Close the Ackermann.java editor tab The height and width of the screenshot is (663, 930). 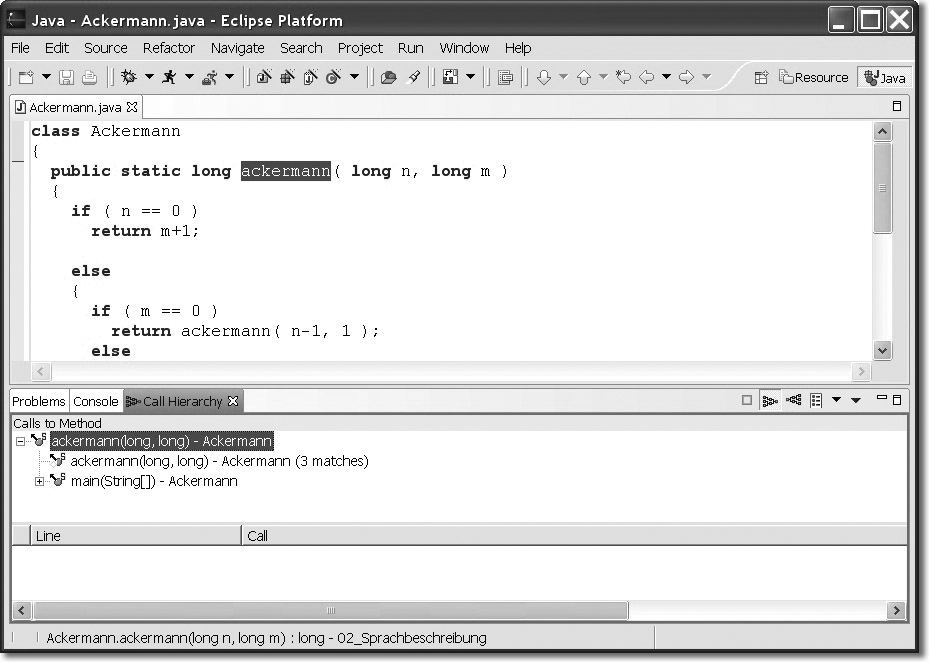pyautogui.click(x=132, y=106)
